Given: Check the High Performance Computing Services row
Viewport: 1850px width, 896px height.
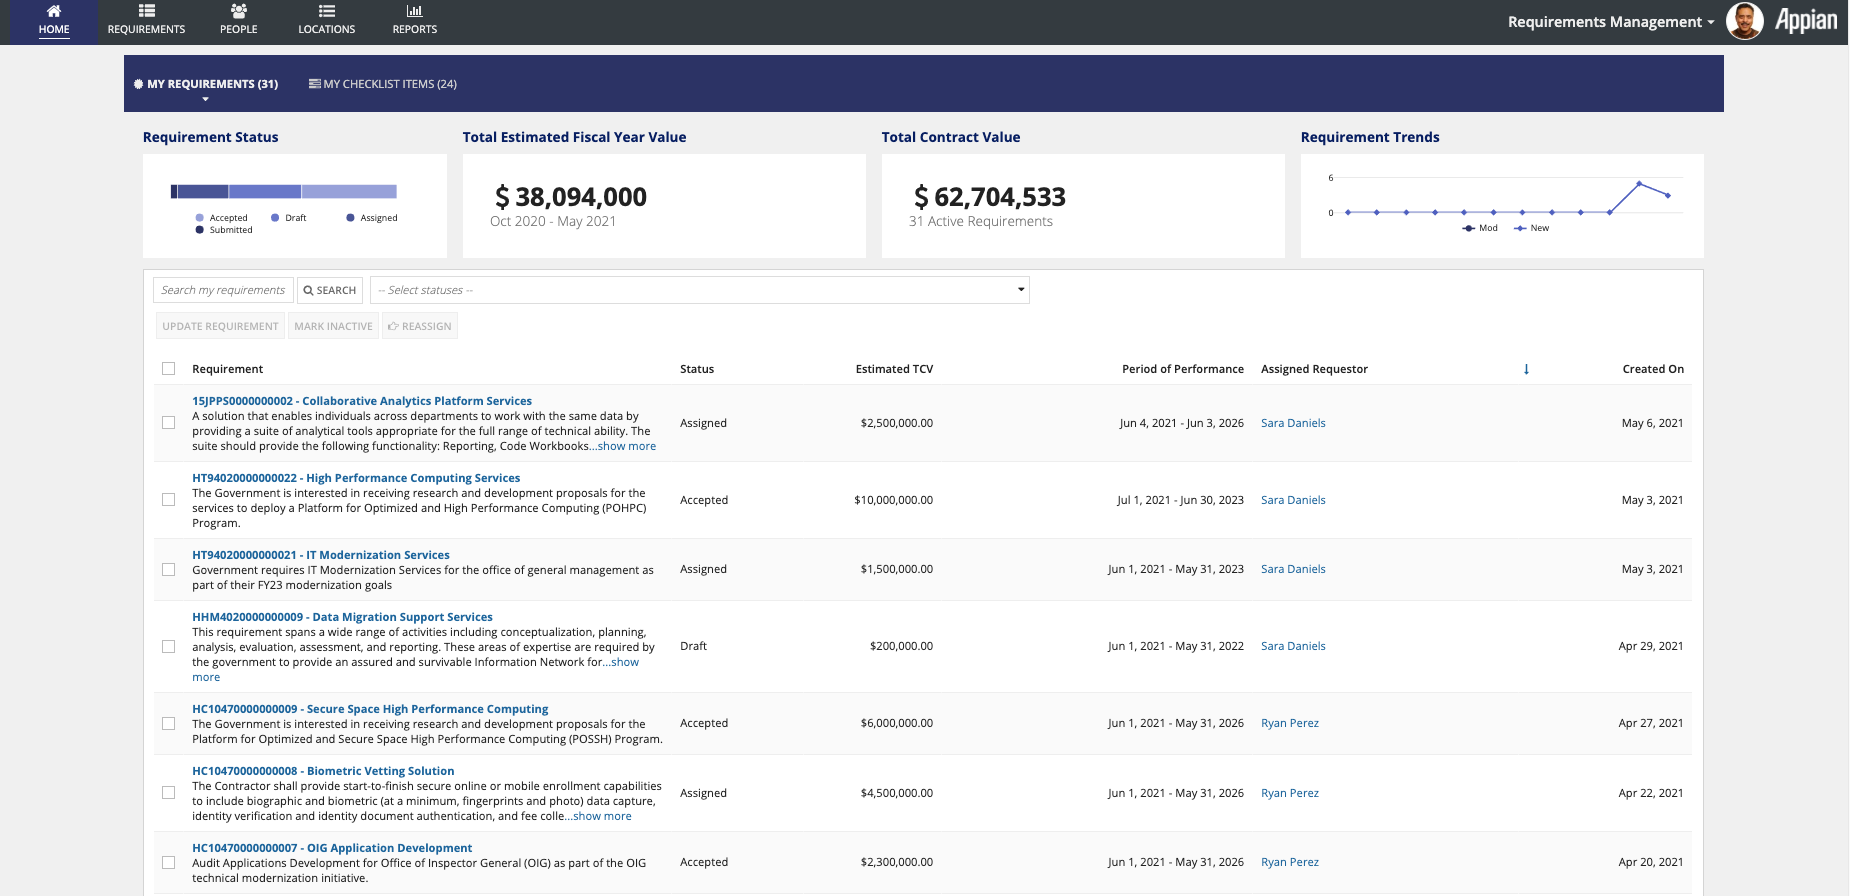Looking at the screenshot, I should 168,500.
